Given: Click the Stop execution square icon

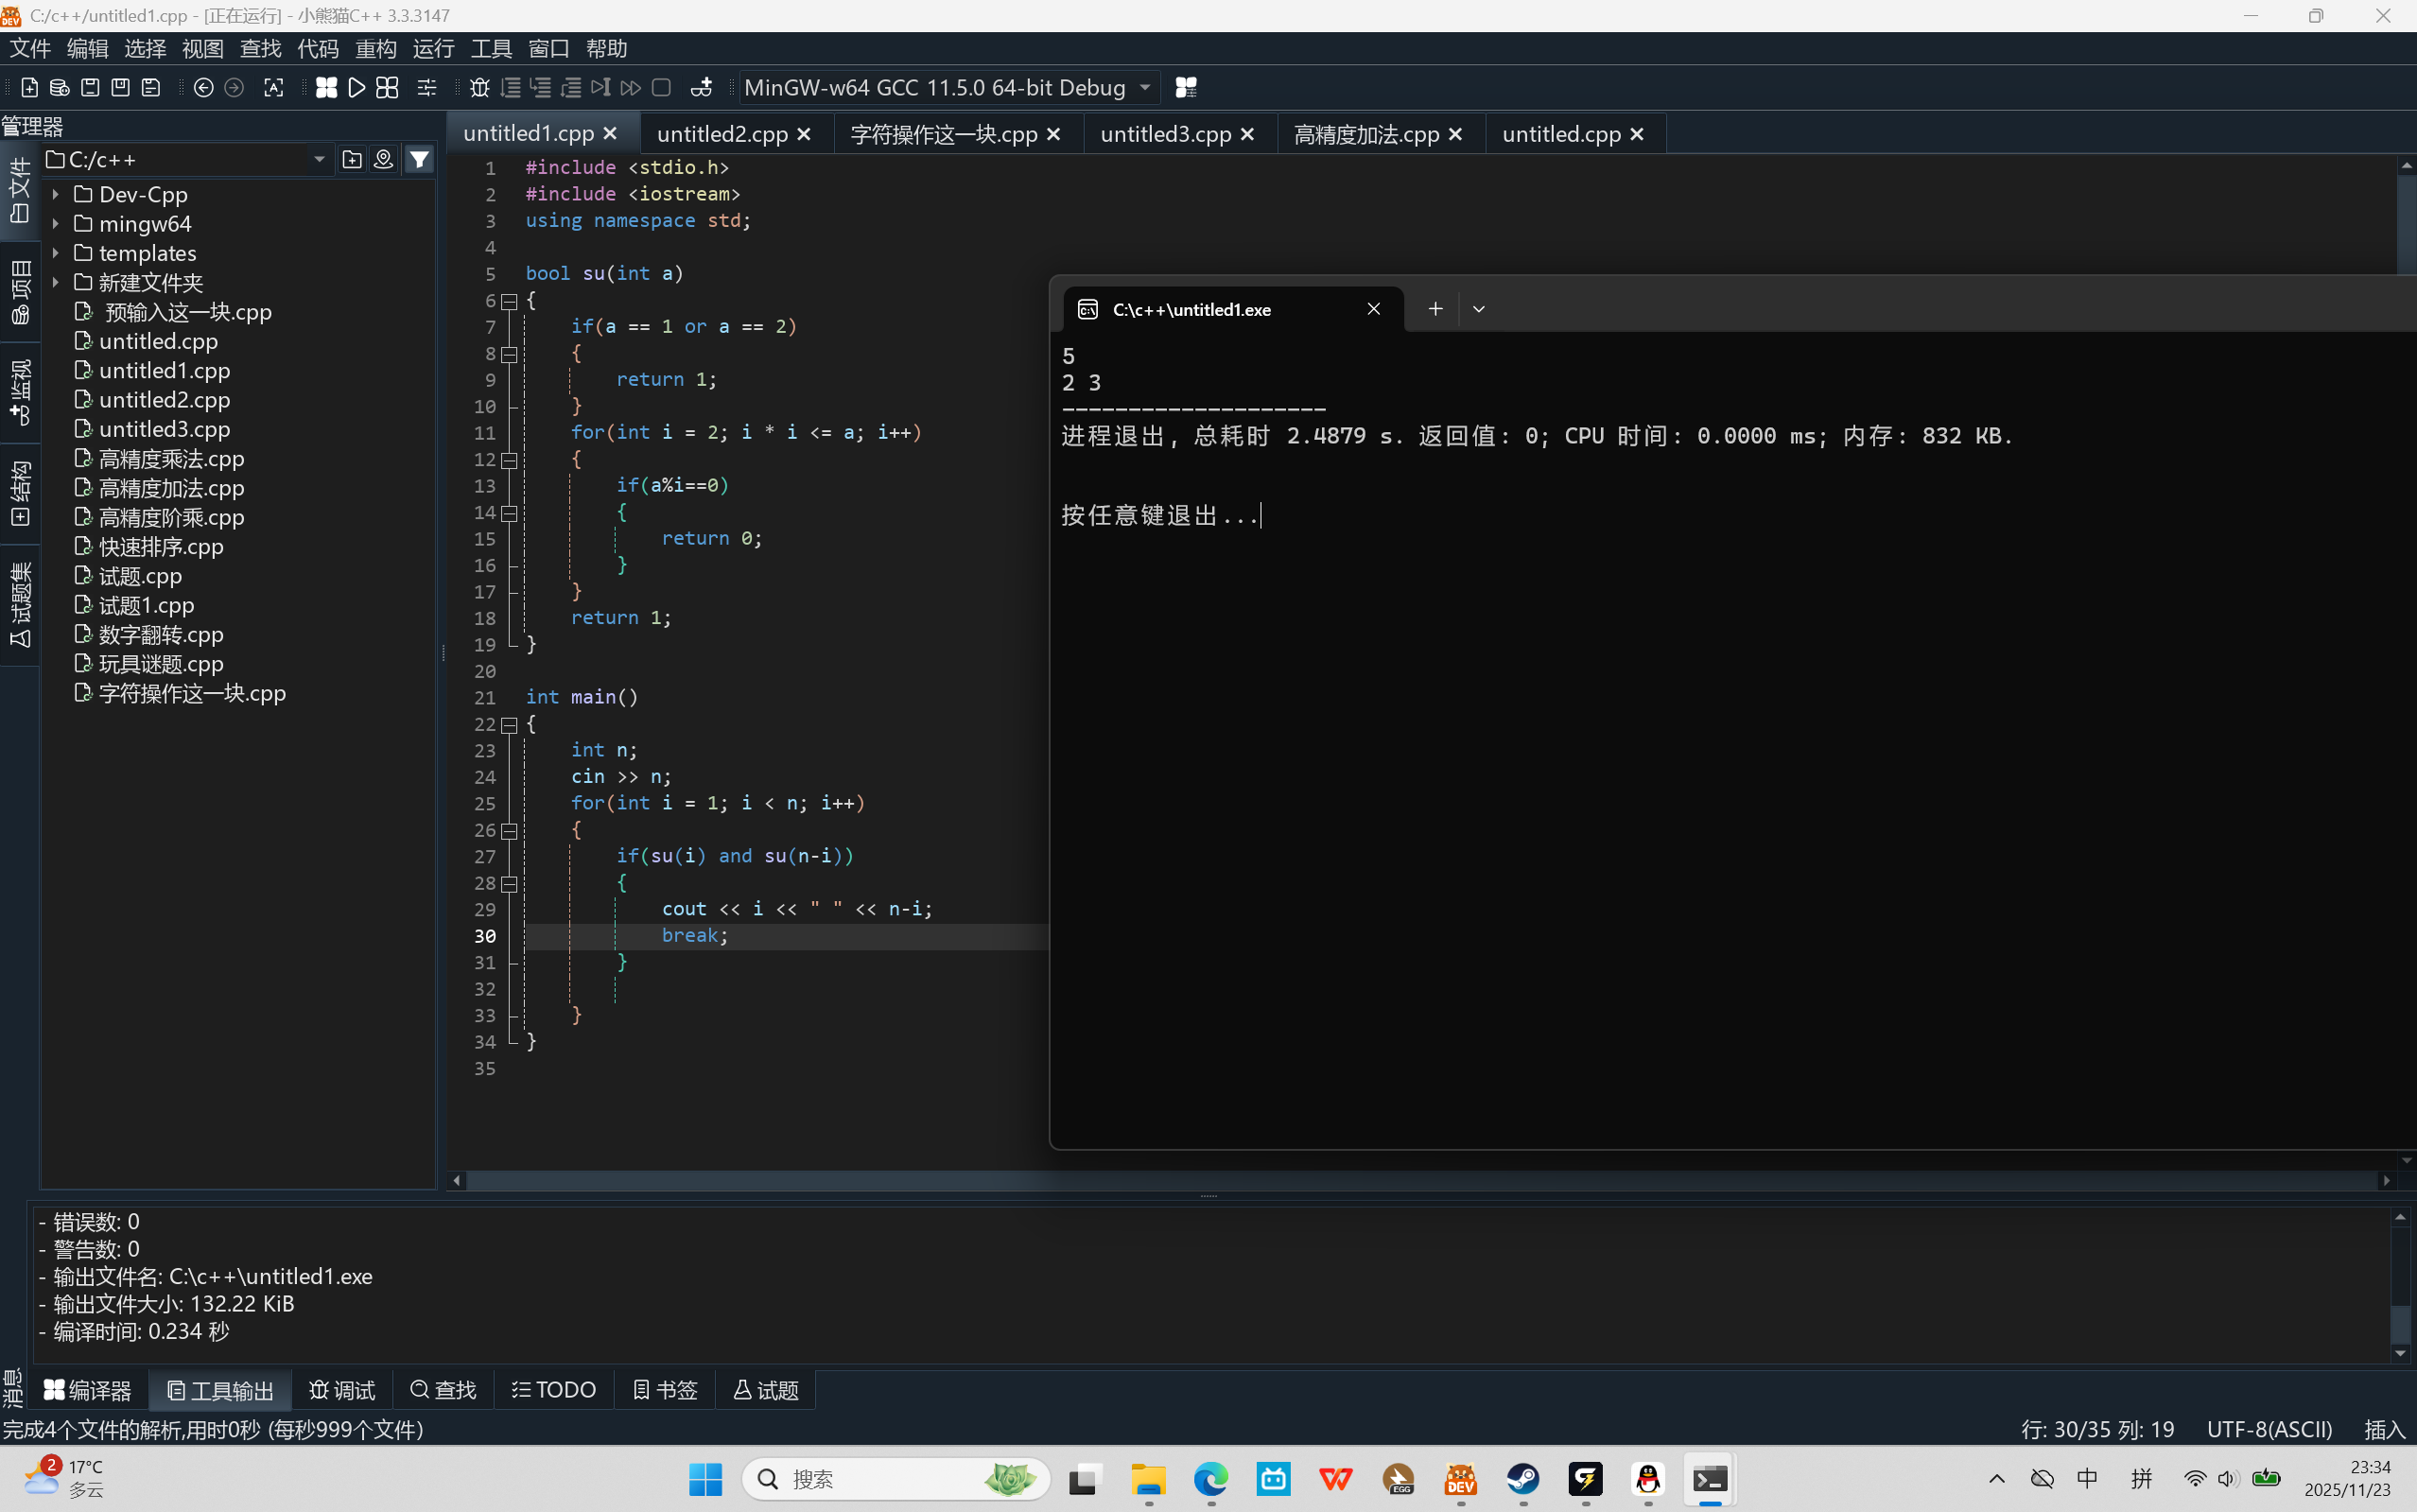Looking at the screenshot, I should [661, 88].
